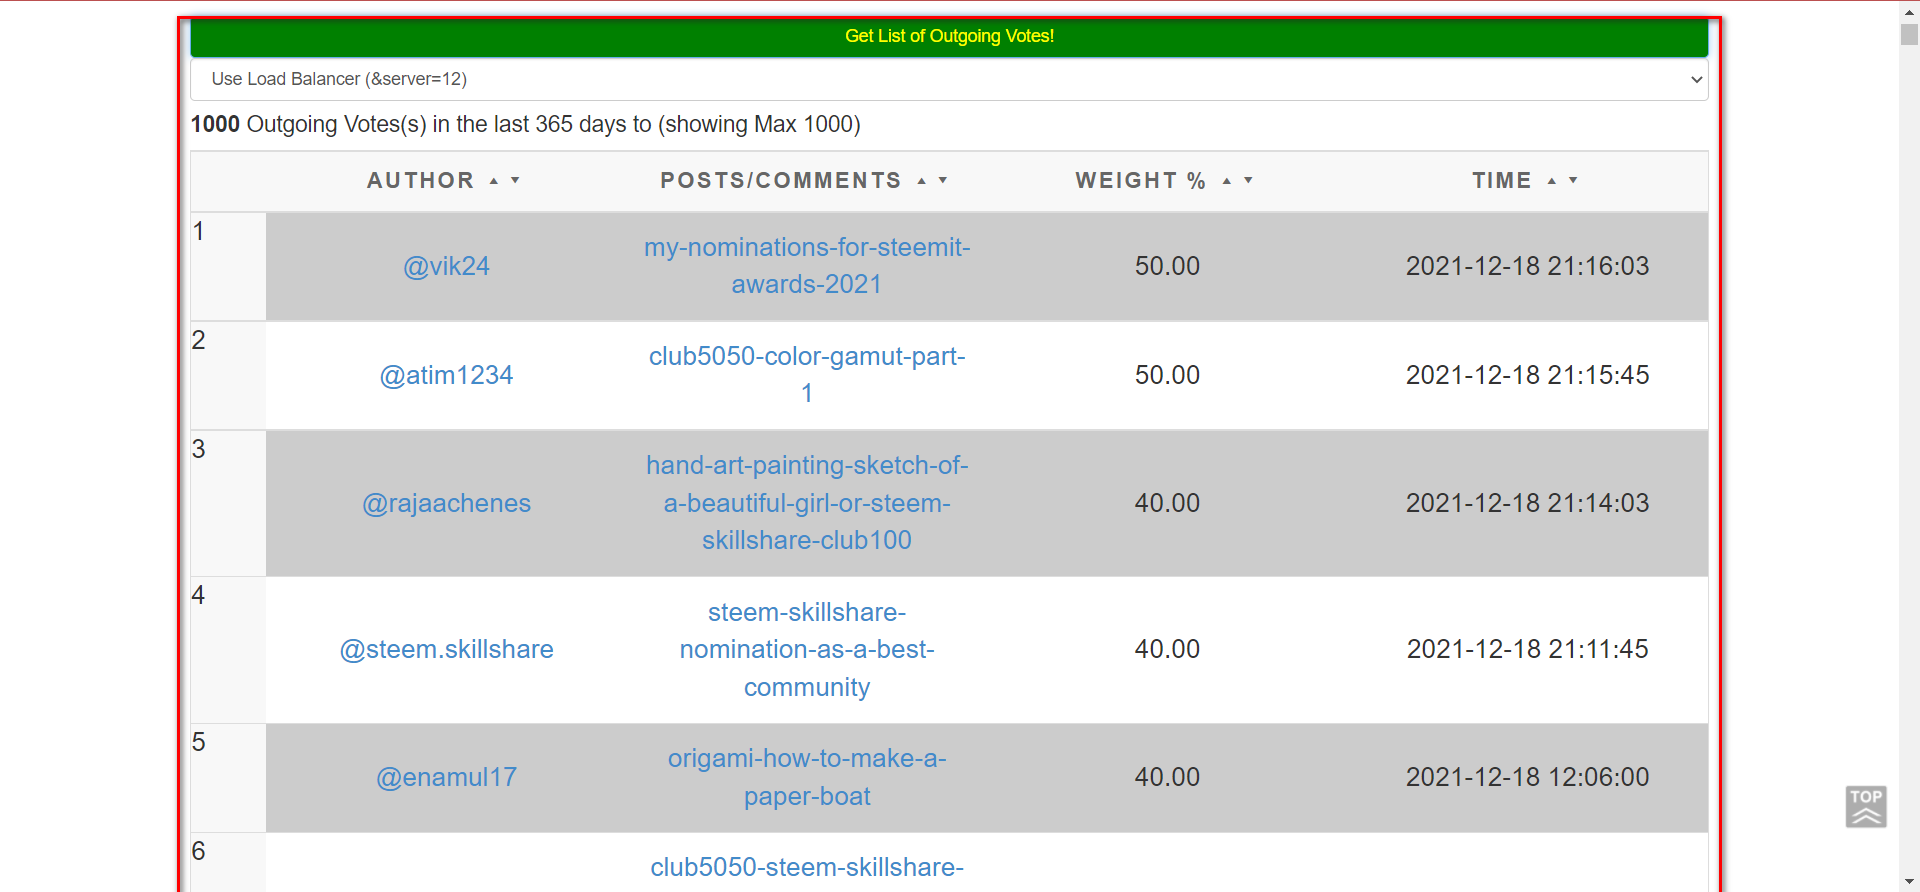The height and width of the screenshot is (892, 1920).
Task: Open post club5050-color-gamut-part-1
Action: click(x=807, y=375)
